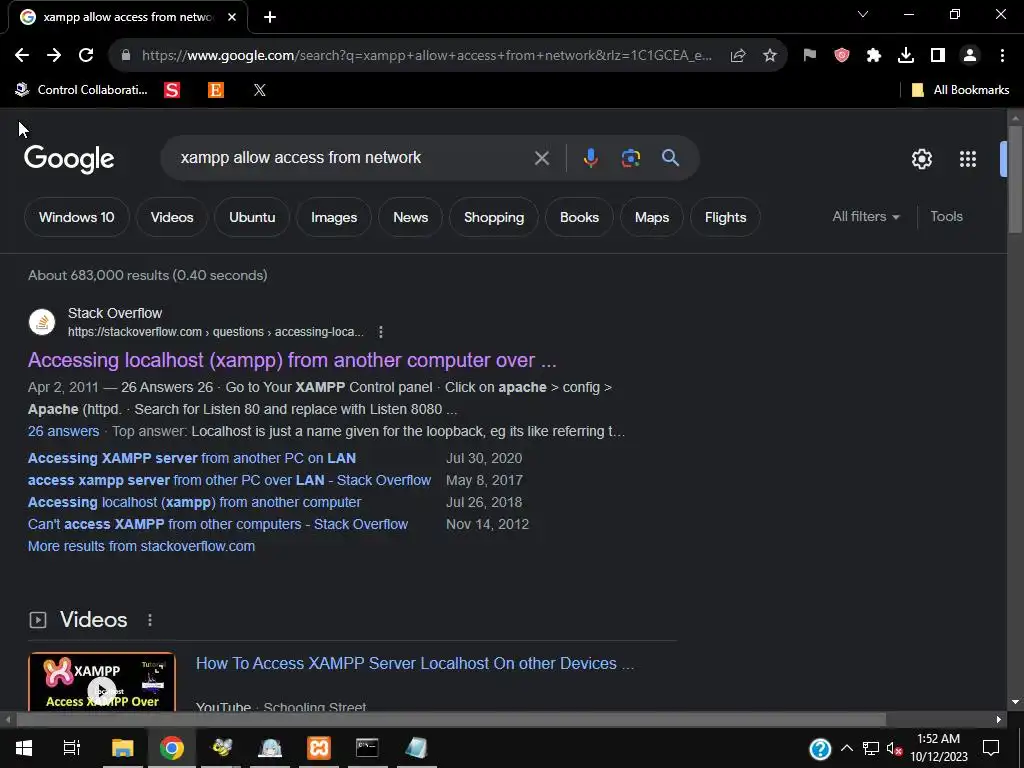Image resolution: width=1024 pixels, height=768 pixels.
Task: Open 'Accessing XAMPP server from another PC on LAN'
Action: pos(191,458)
